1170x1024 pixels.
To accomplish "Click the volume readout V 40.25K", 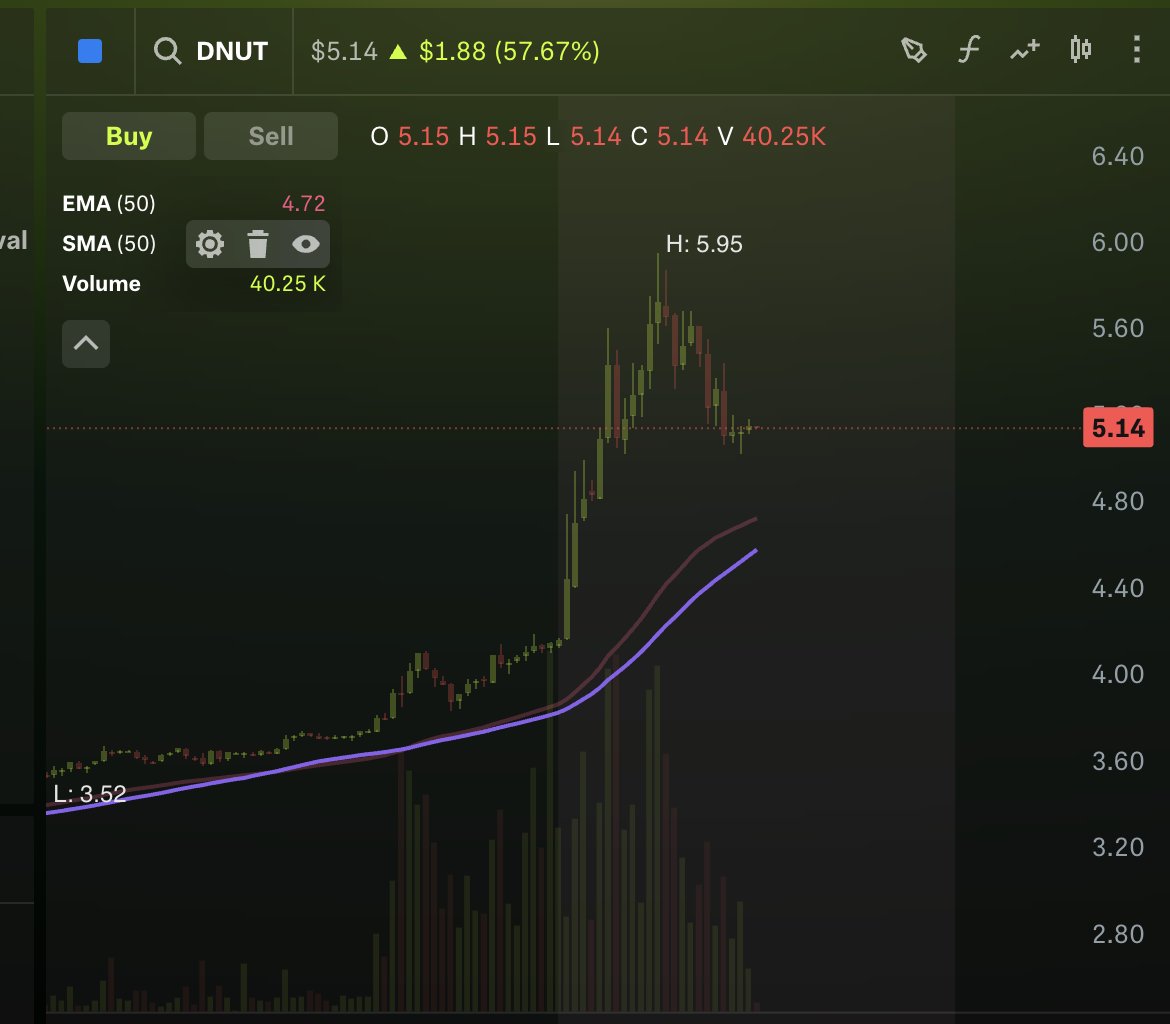I will (772, 137).
